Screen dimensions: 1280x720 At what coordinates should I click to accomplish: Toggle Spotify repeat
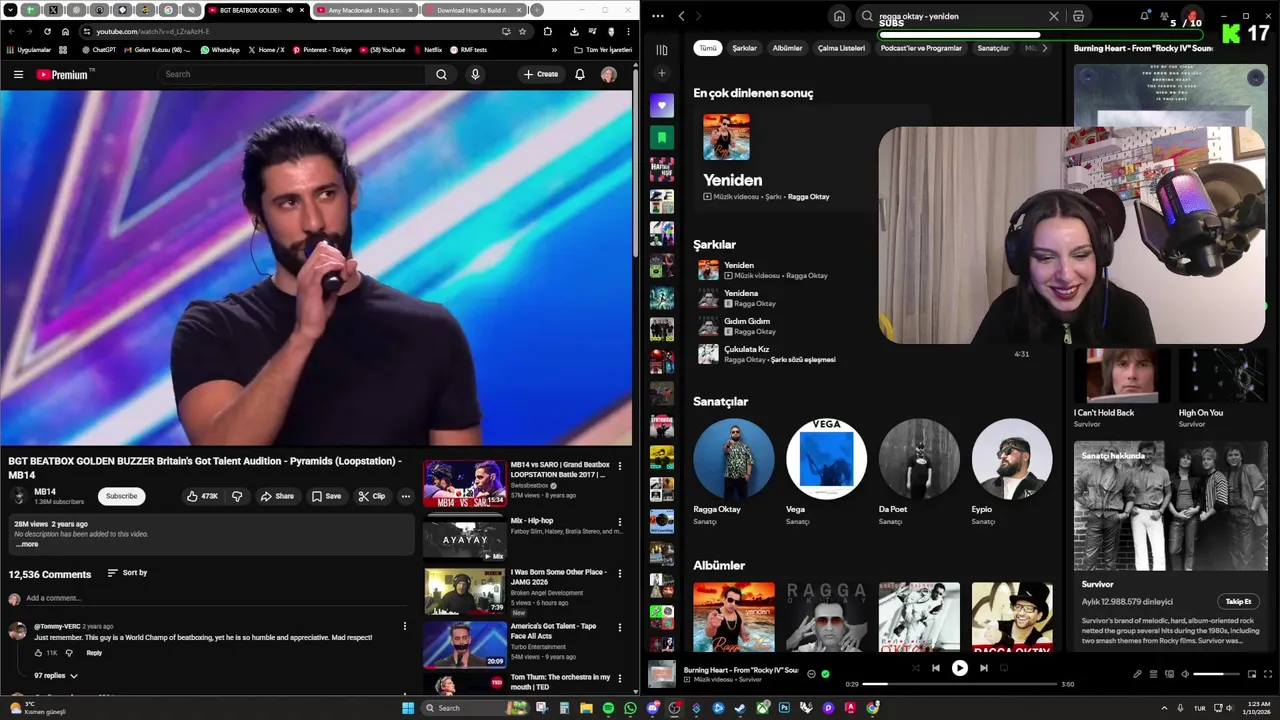pyautogui.click(x=1004, y=668)
